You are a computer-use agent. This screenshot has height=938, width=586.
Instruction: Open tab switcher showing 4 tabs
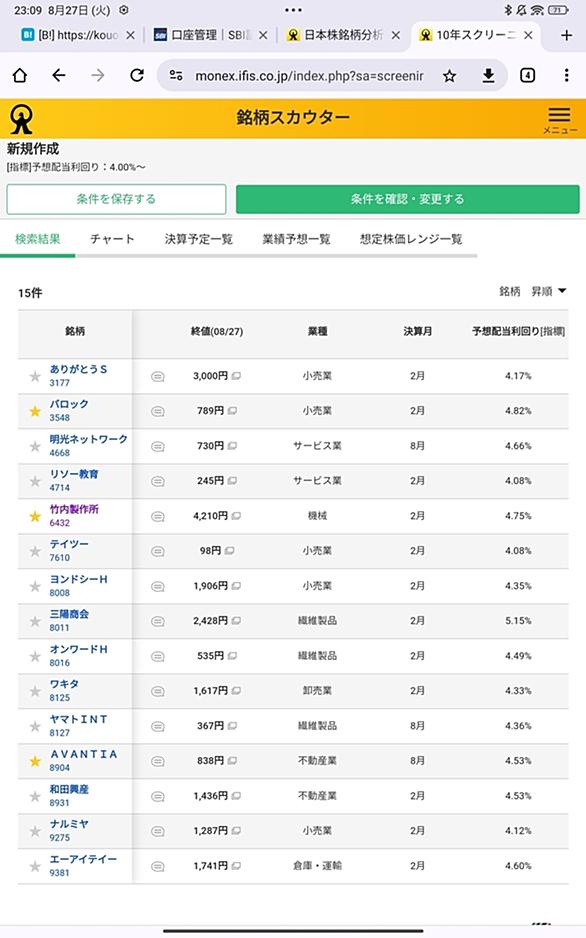point(527,75)
